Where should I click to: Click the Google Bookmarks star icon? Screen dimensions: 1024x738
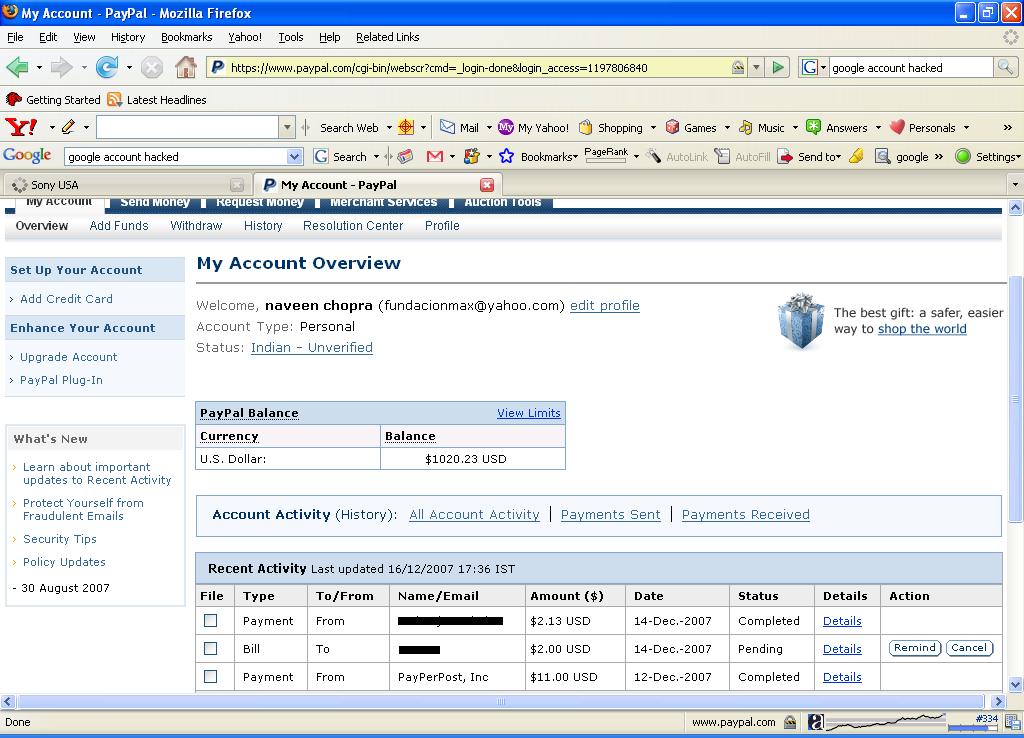coord(506,156)
